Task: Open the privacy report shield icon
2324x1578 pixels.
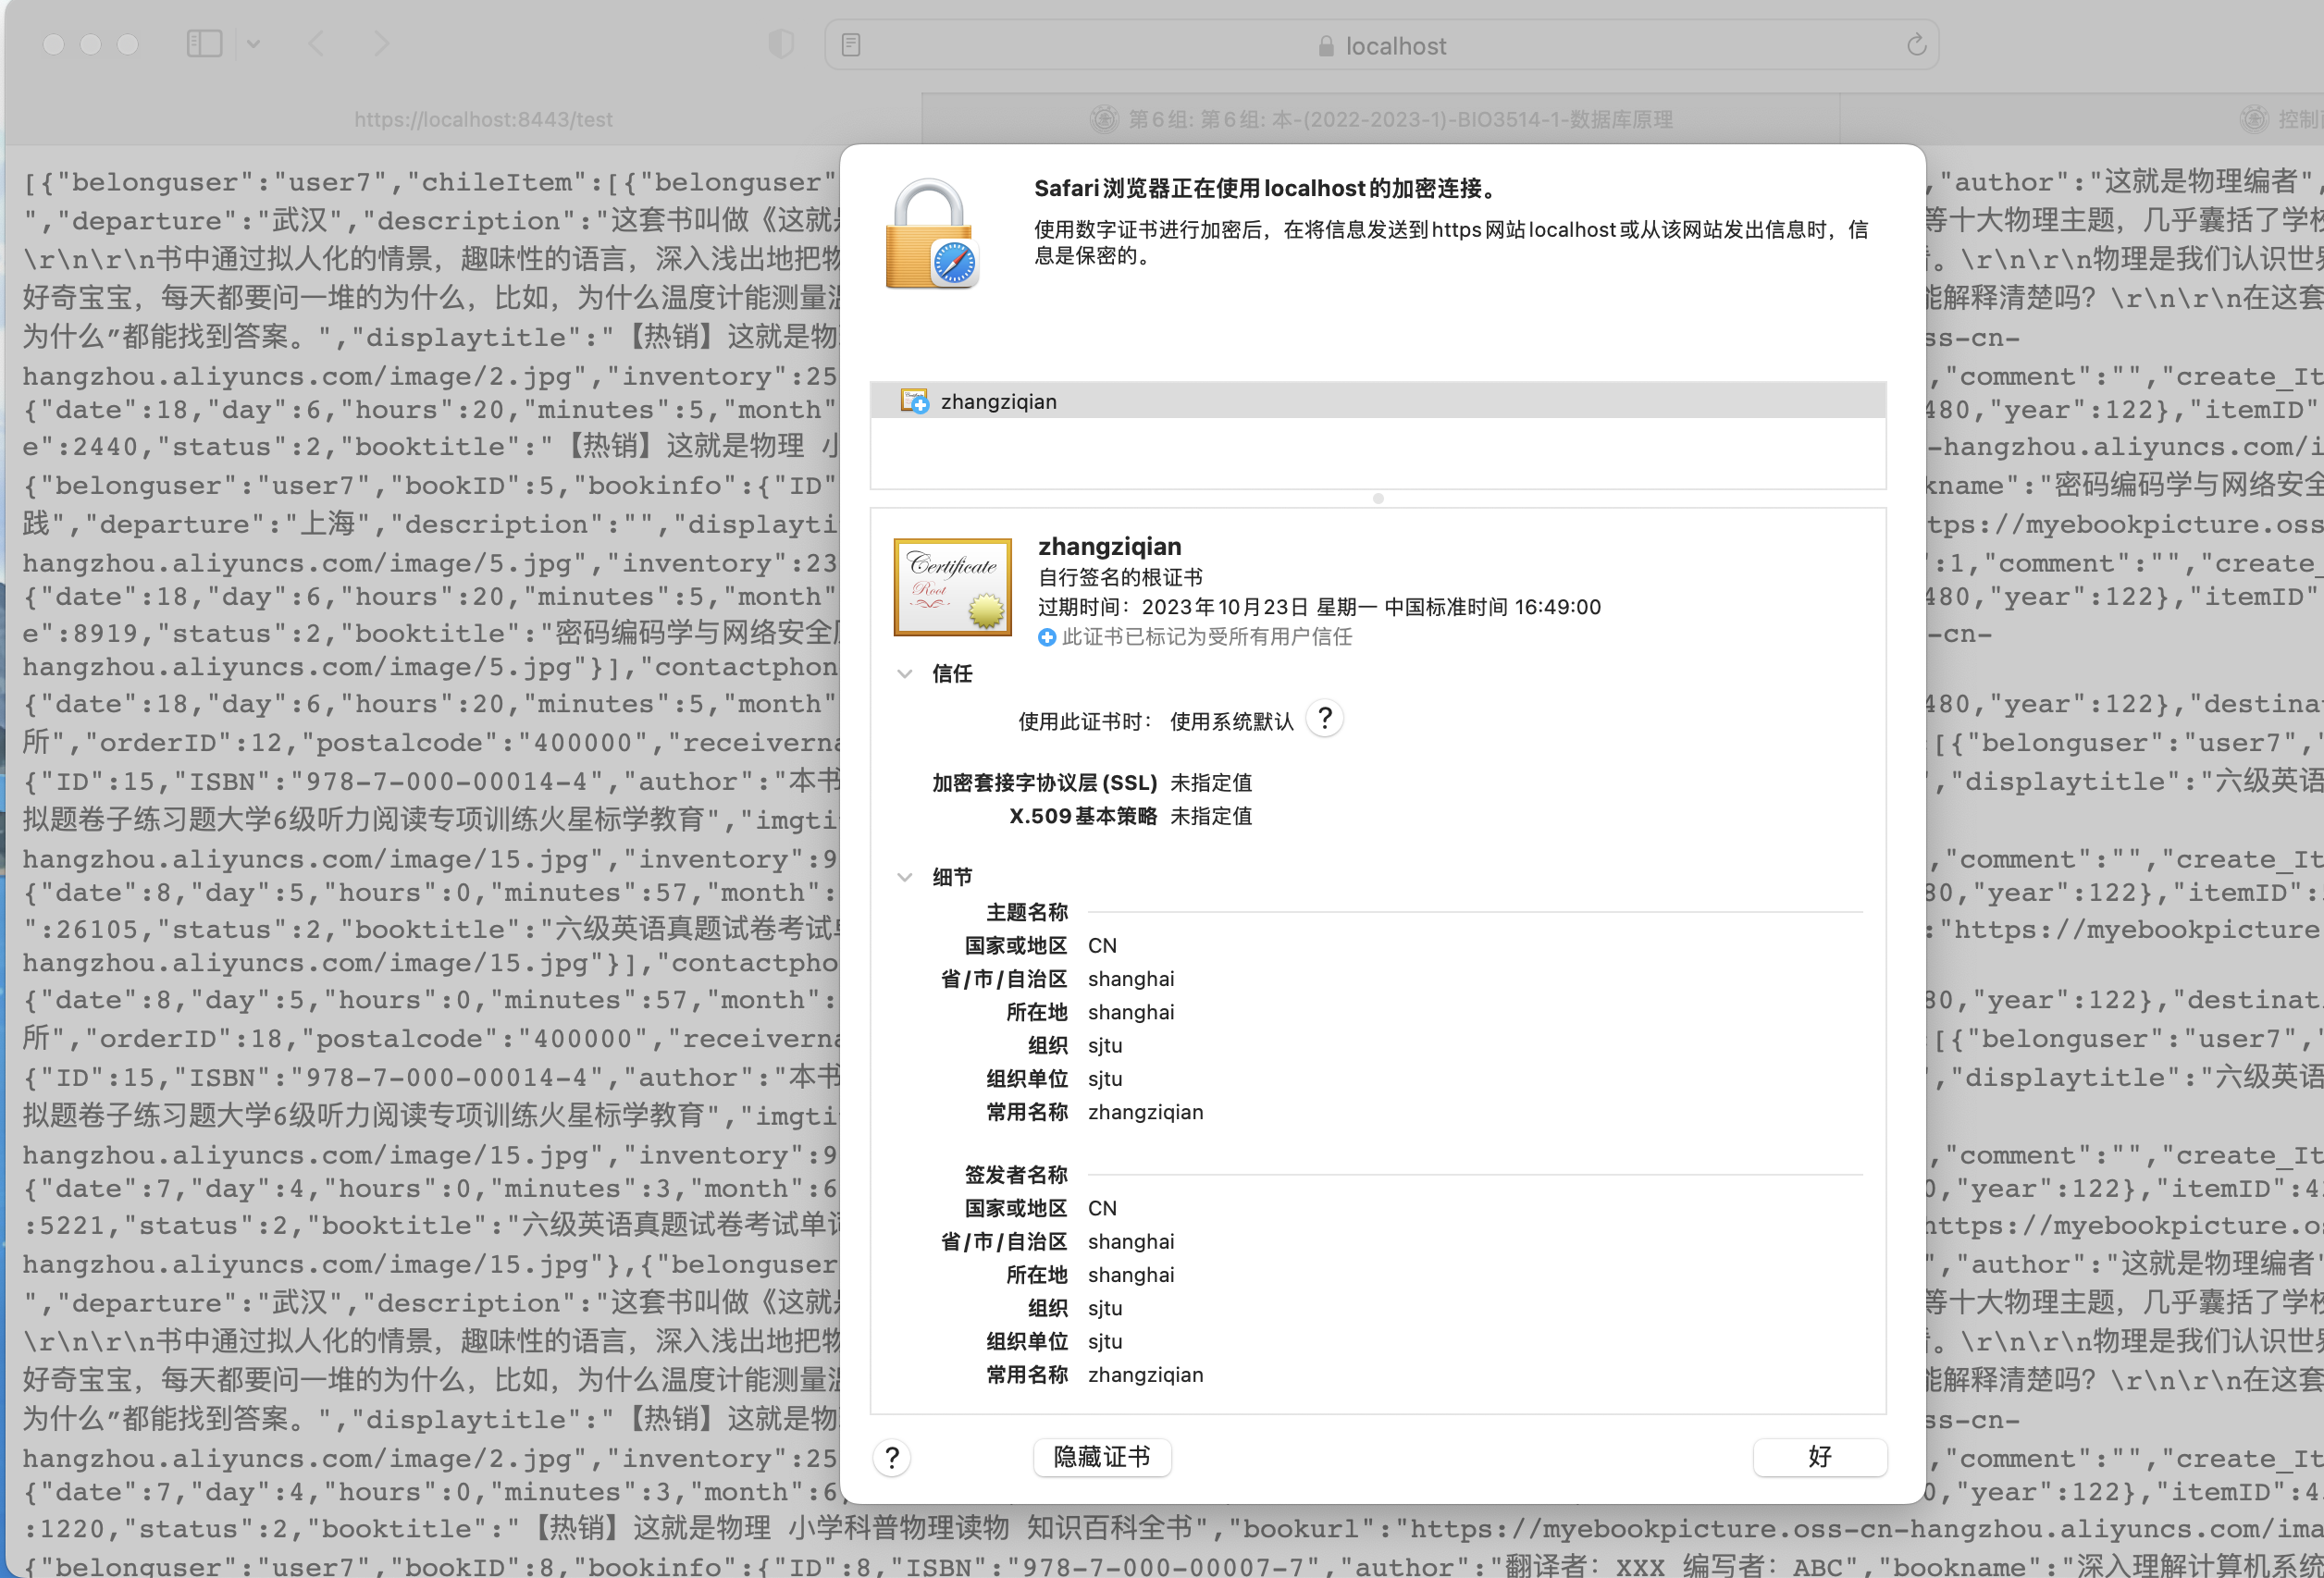Action: [781, 44]
